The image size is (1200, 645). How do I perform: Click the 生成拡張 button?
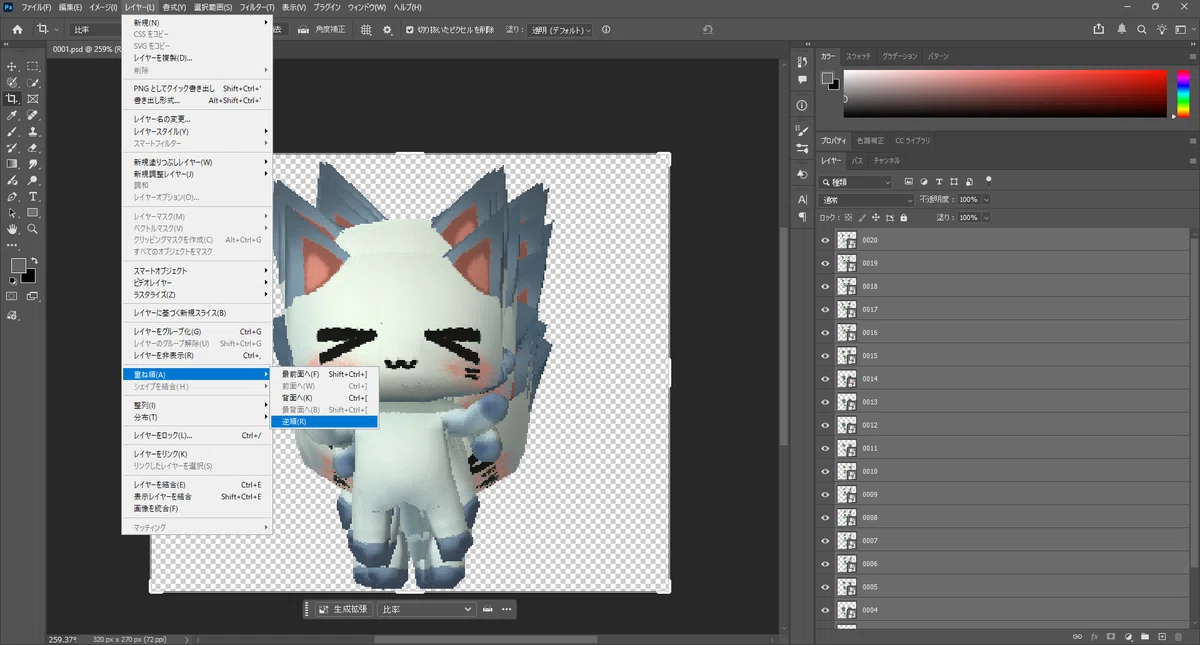click(x=342, y=609)
